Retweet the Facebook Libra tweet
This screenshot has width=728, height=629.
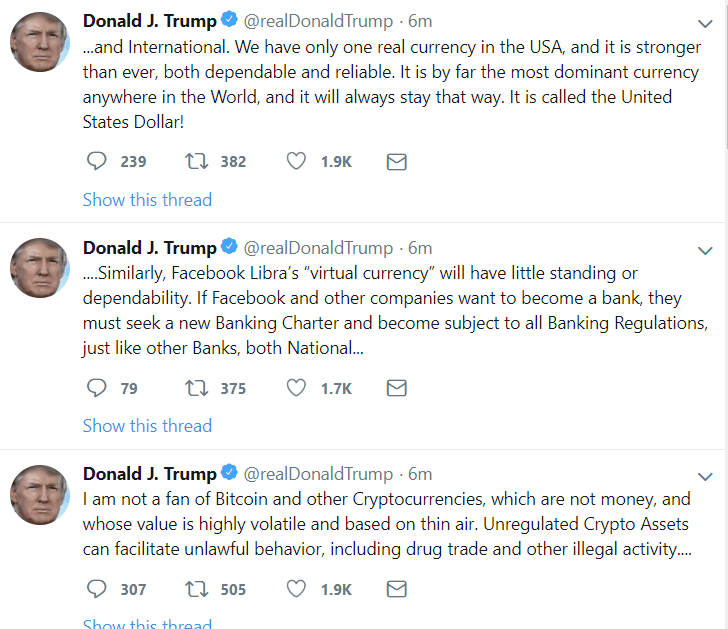click(x=197, y=388)
